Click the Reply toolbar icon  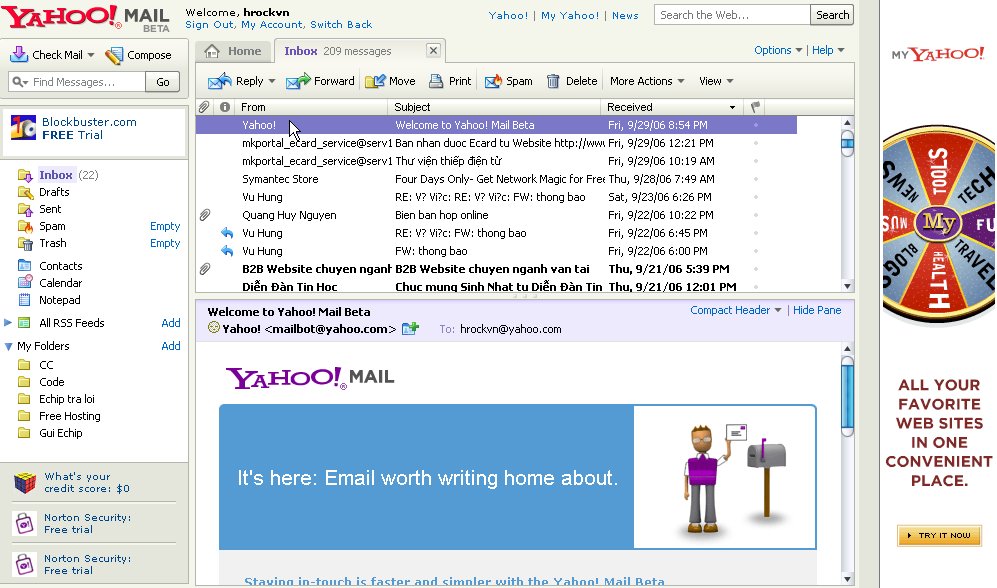click(x=220, y=81)
